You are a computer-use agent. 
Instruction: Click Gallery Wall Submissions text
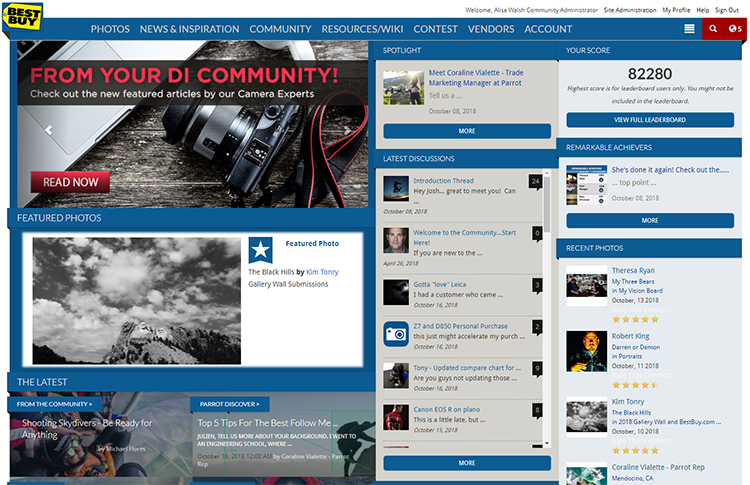[288, 284]
